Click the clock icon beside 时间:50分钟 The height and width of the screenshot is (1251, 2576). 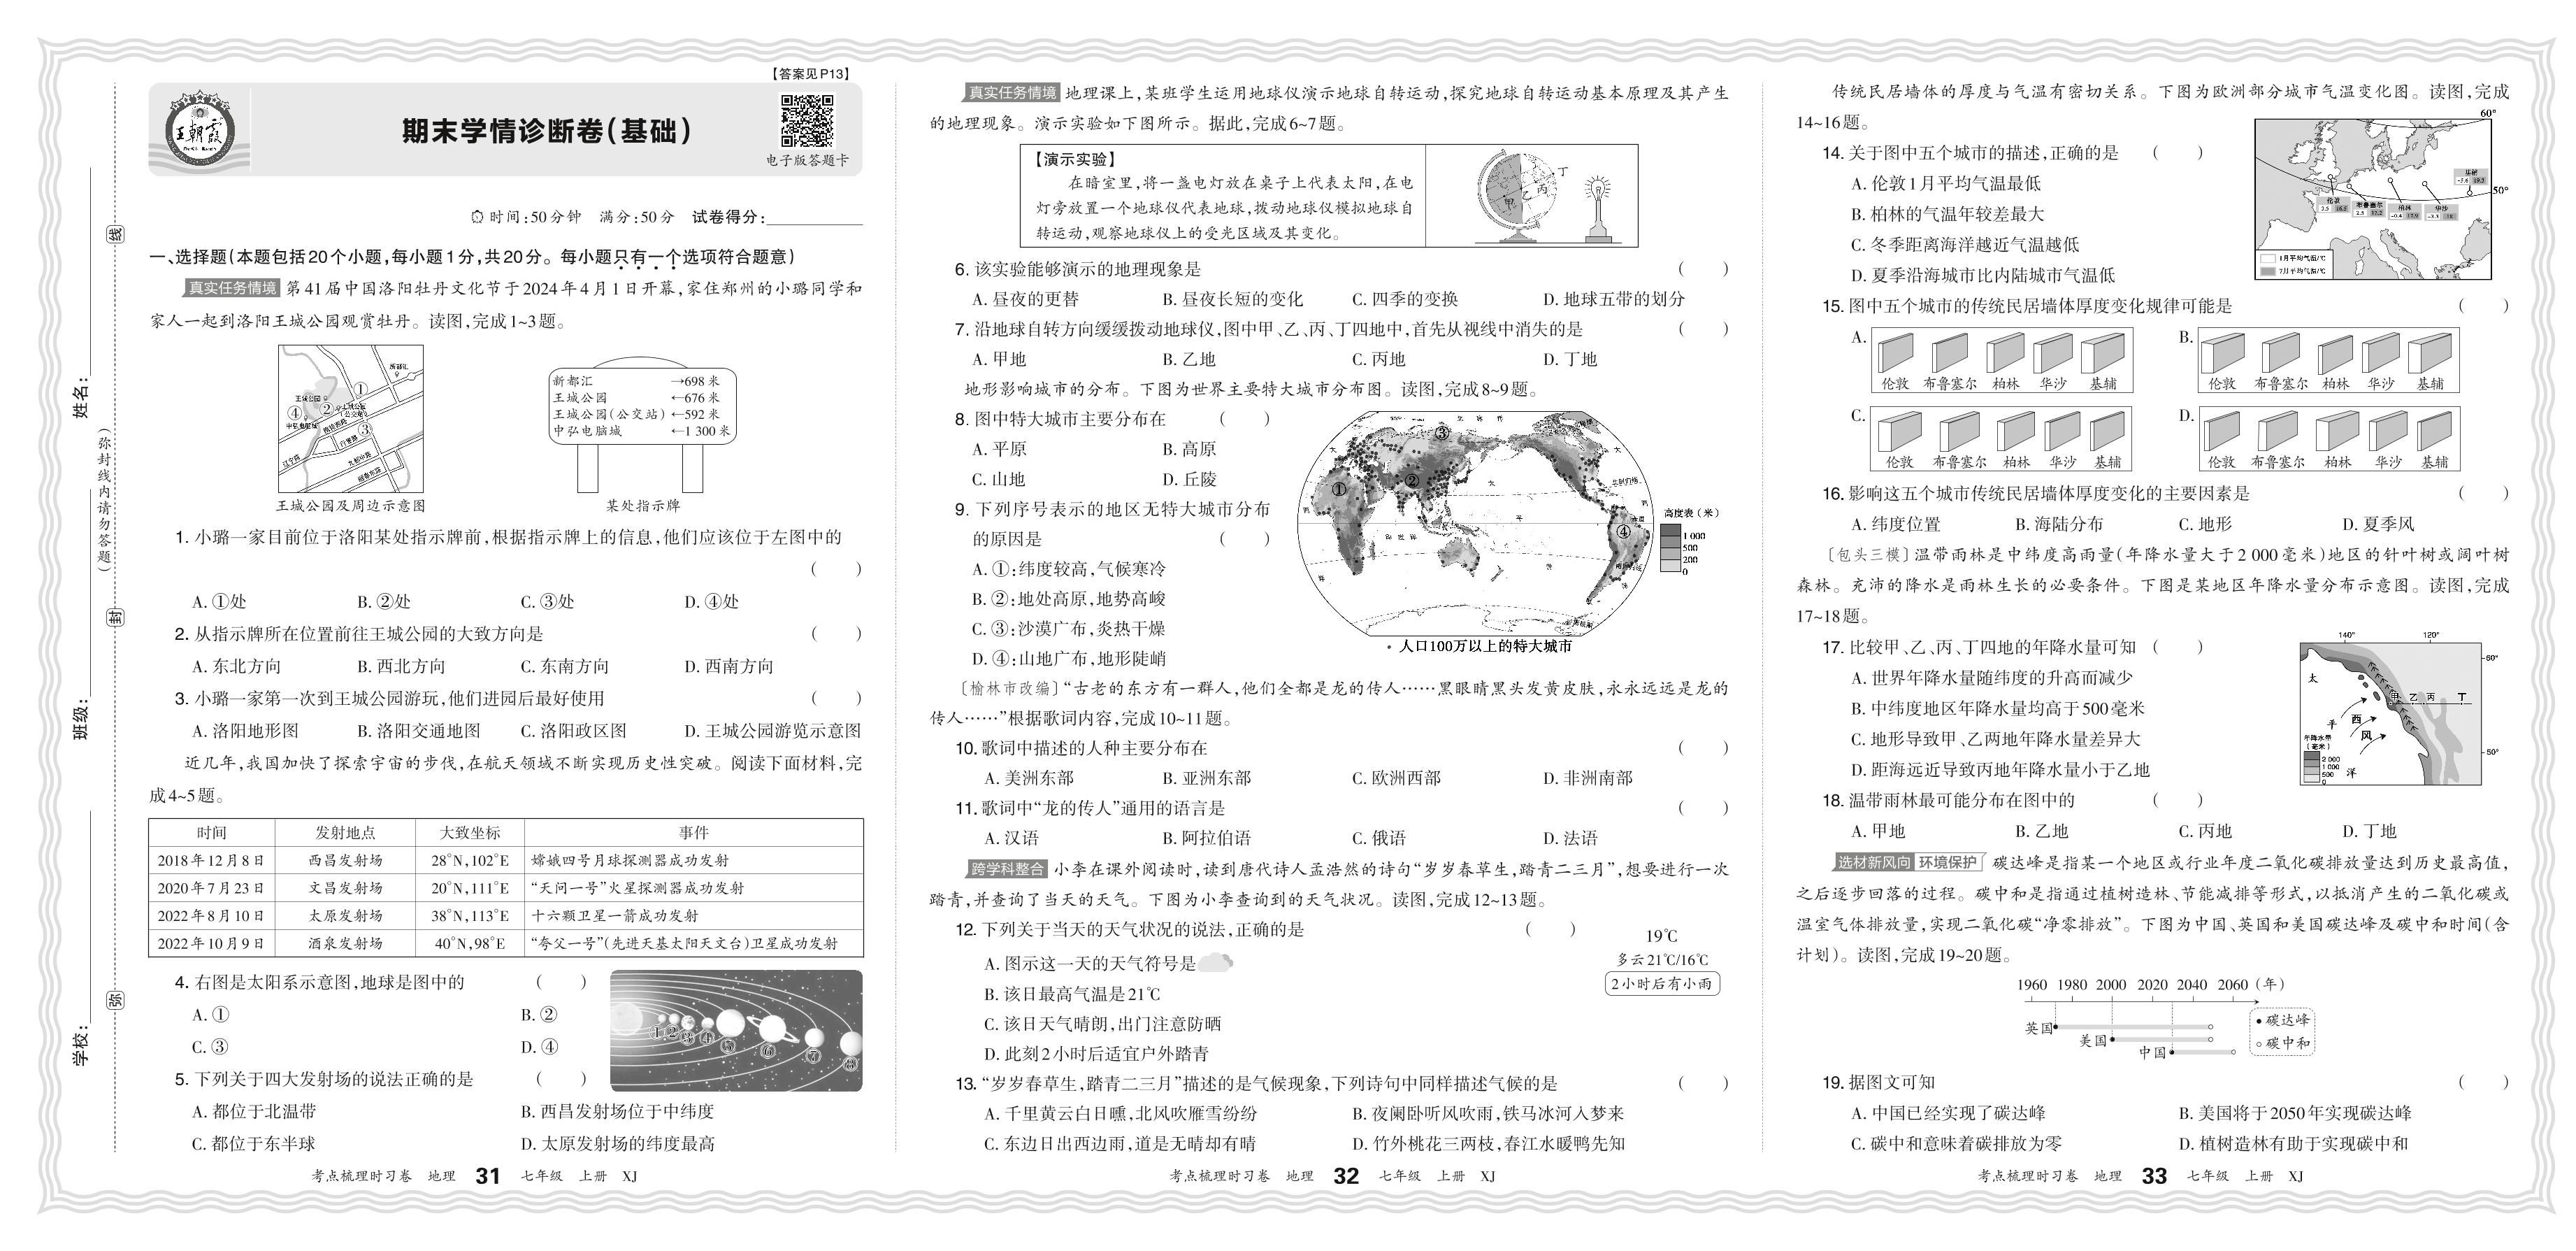point(476,217)
